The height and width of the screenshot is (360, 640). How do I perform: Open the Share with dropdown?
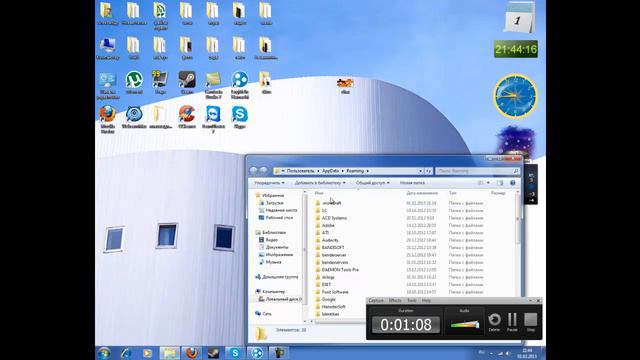373,183
